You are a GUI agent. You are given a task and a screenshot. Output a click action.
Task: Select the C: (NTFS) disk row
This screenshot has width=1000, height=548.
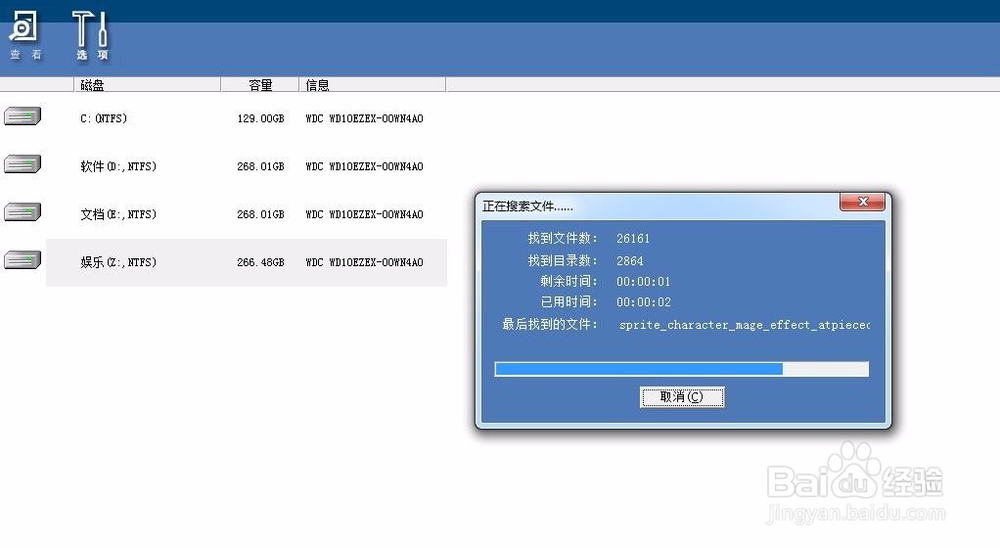coord(246,119)
